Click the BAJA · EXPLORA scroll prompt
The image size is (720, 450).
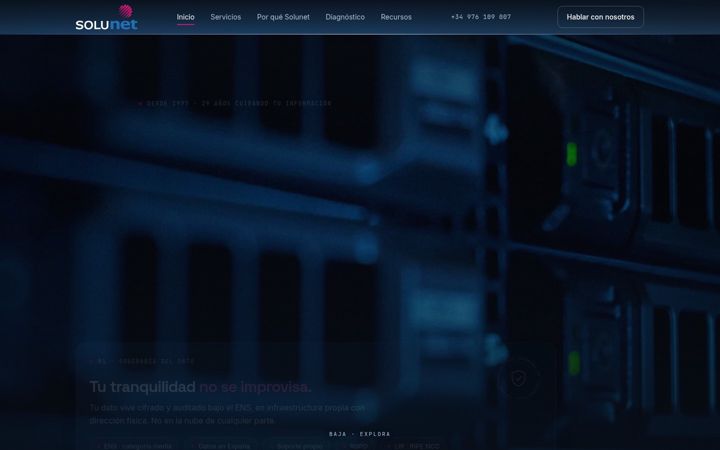click(360, 434)
